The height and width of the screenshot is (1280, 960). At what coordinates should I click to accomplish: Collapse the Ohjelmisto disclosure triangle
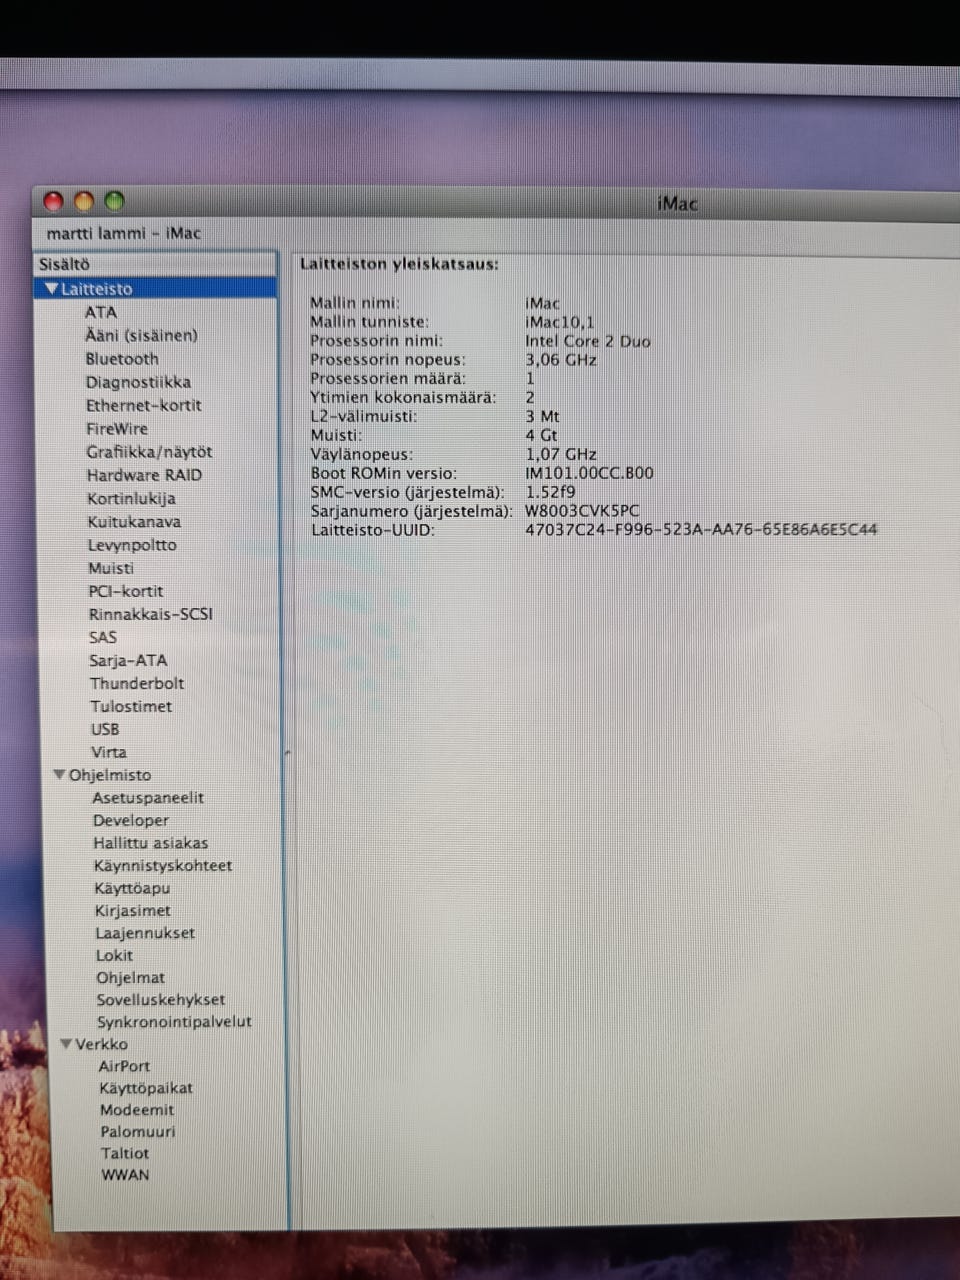(59, 775)
